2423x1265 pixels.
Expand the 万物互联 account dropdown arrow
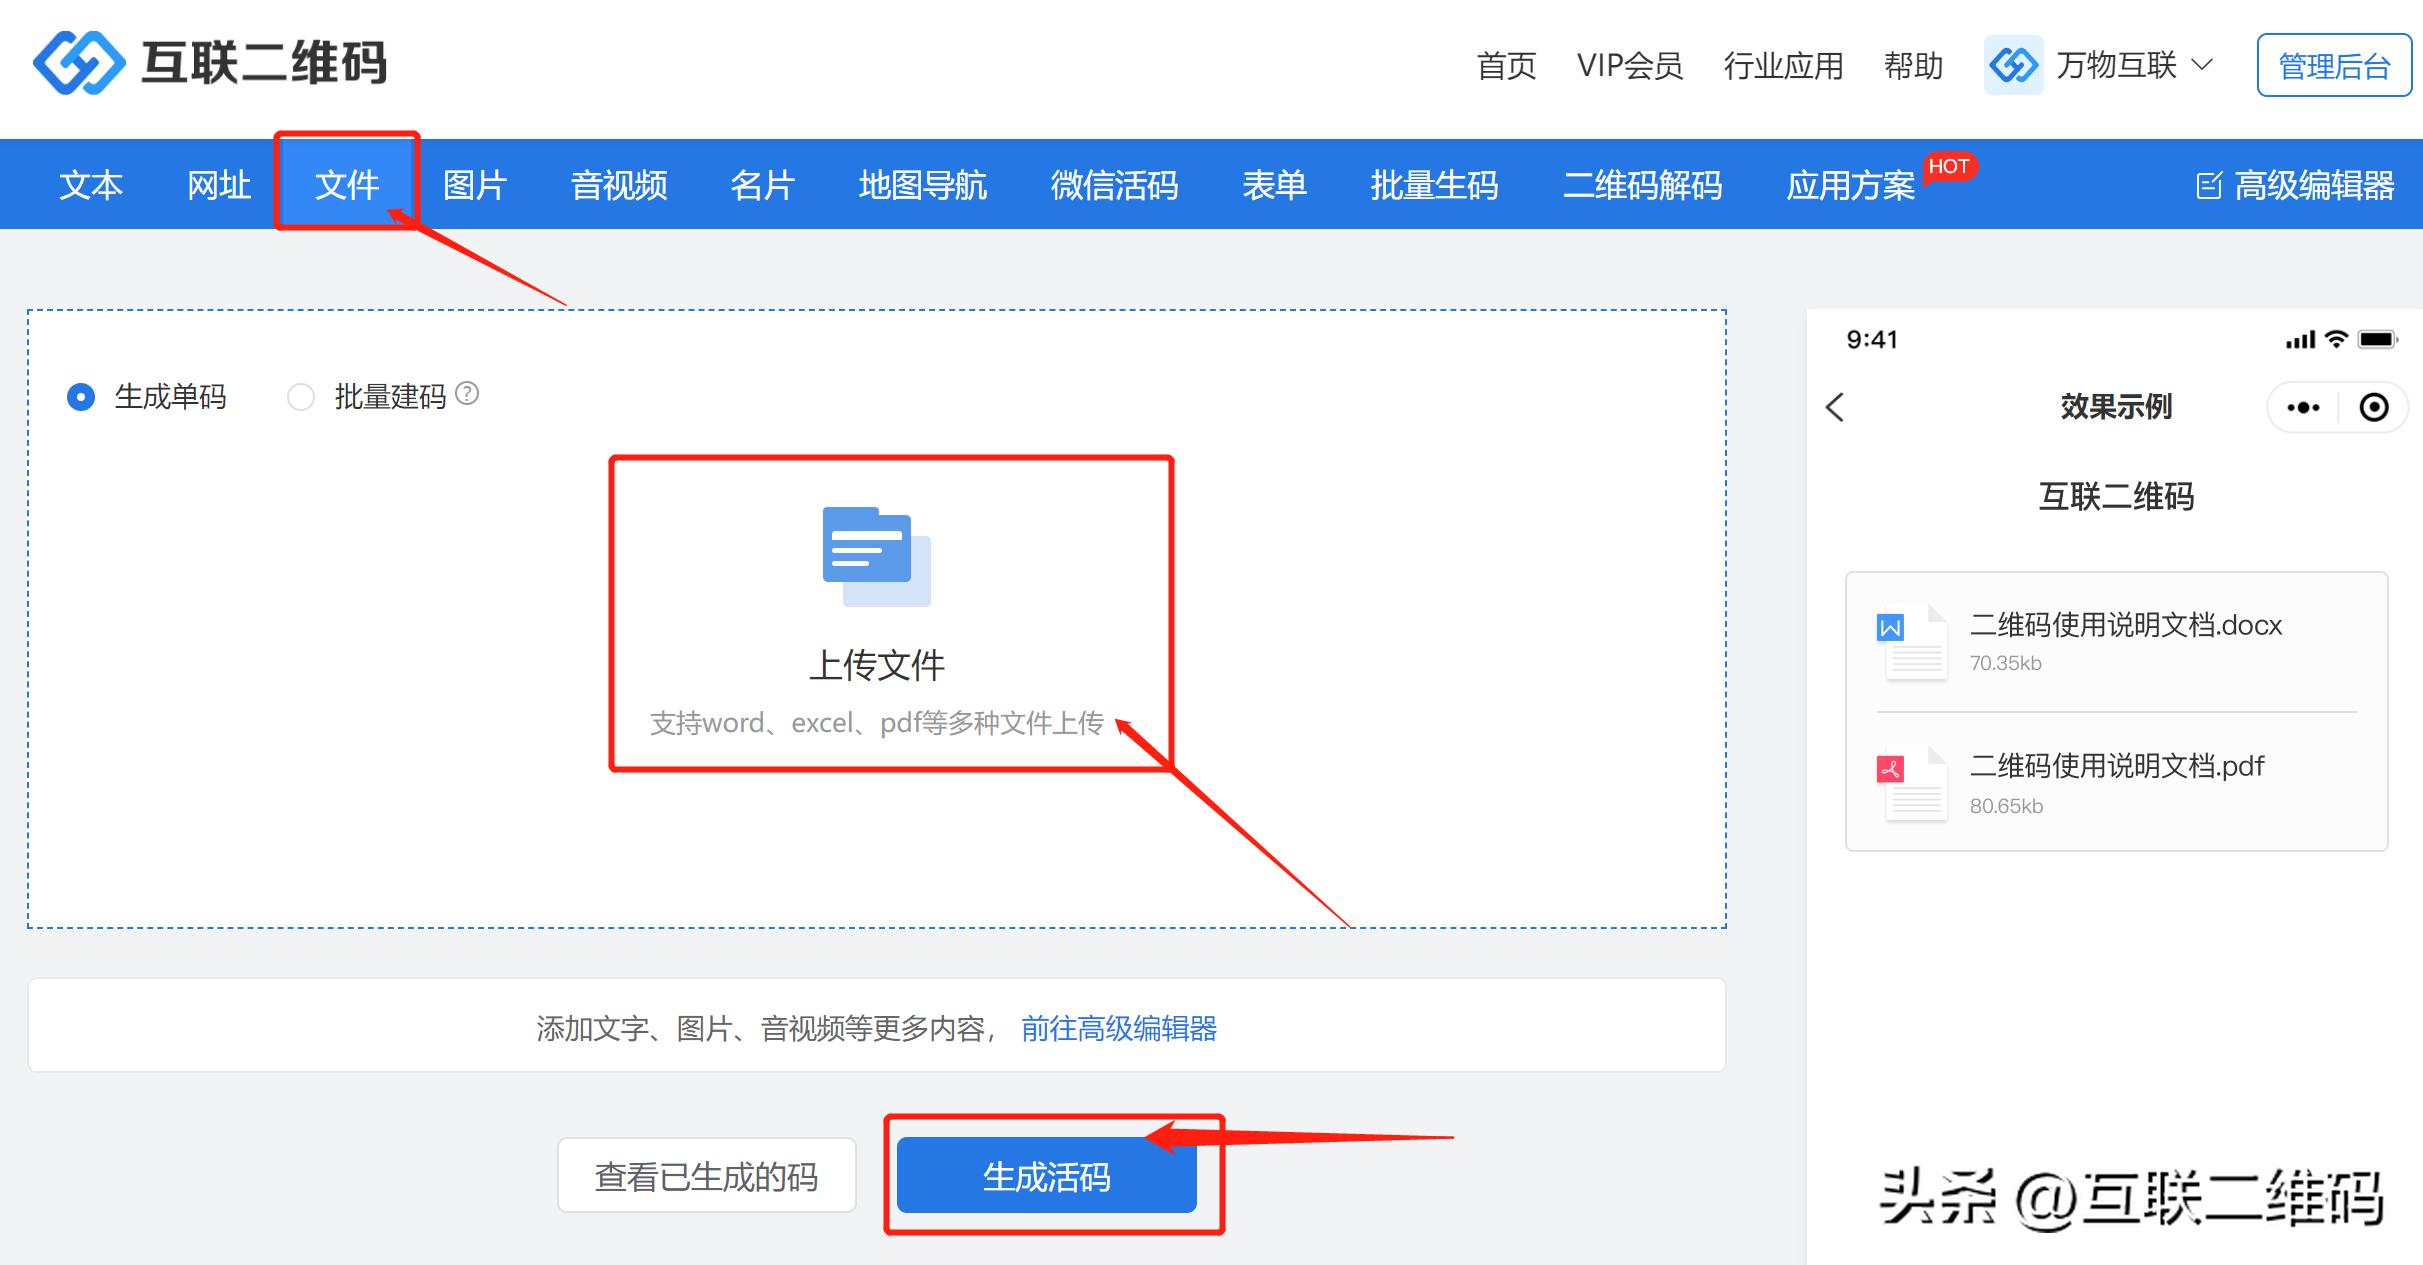click(x=2202, y=65)
